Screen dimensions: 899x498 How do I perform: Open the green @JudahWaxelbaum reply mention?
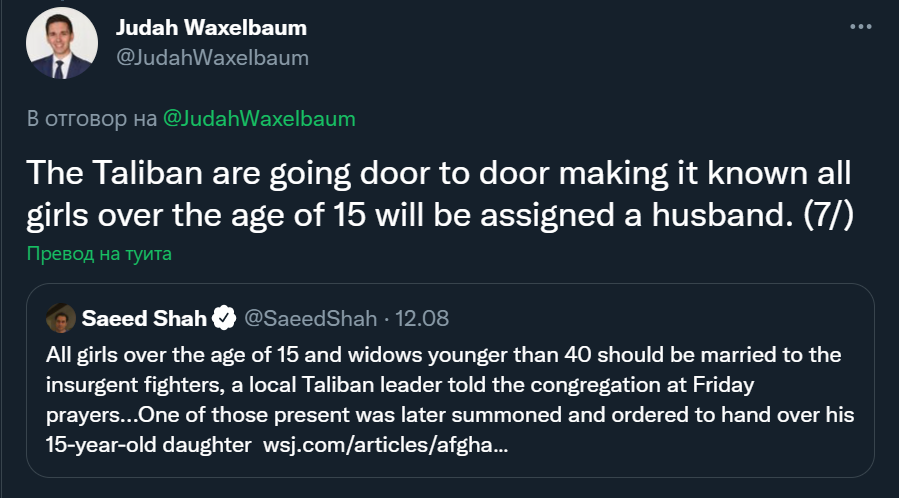pos(259,119)
